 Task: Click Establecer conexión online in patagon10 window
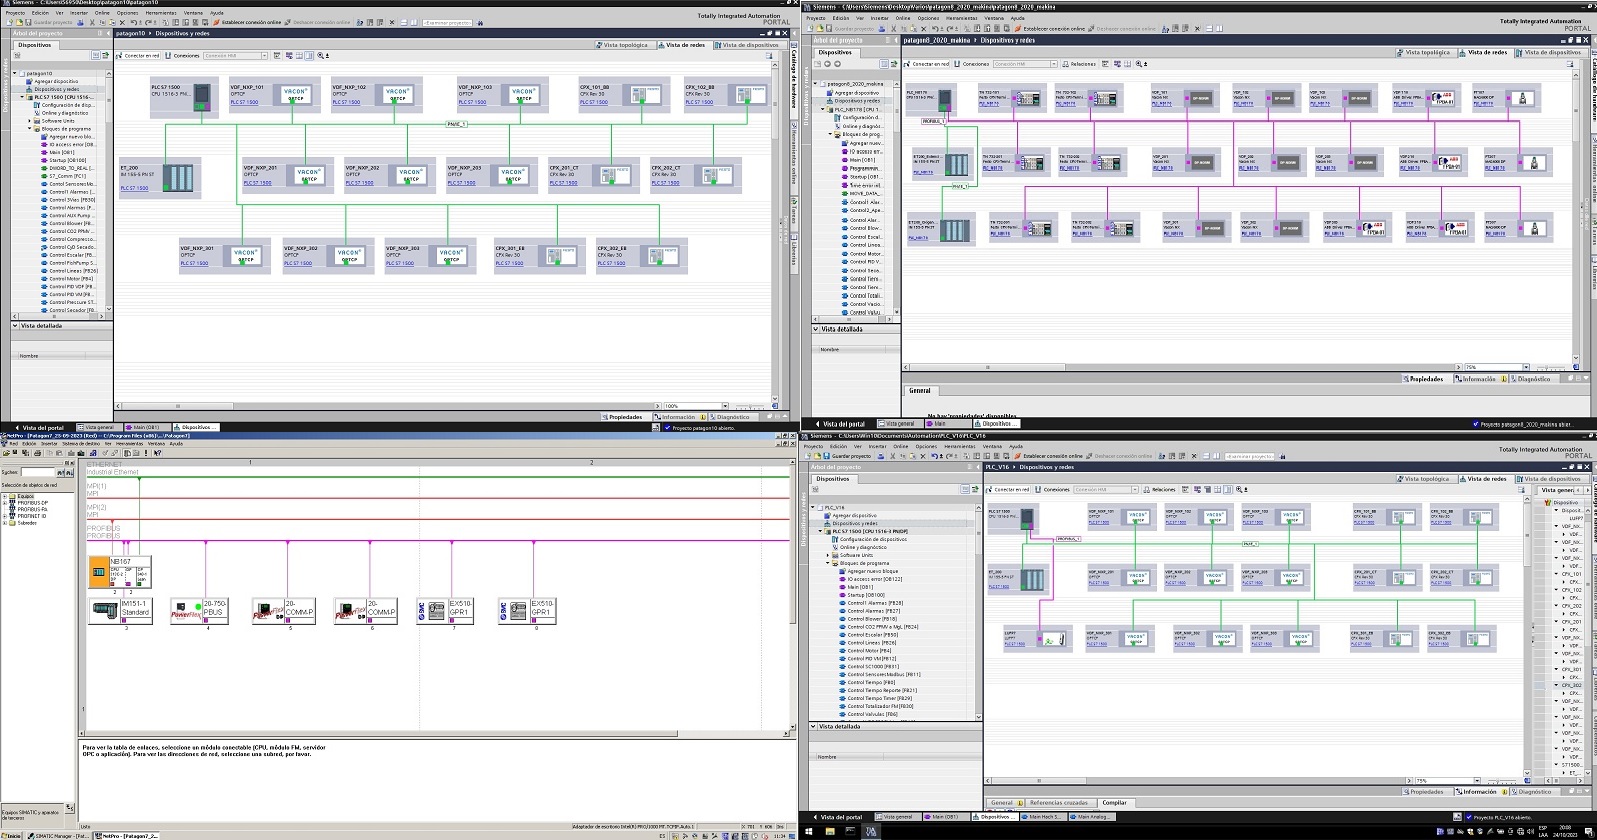click(x=250, y=22)
